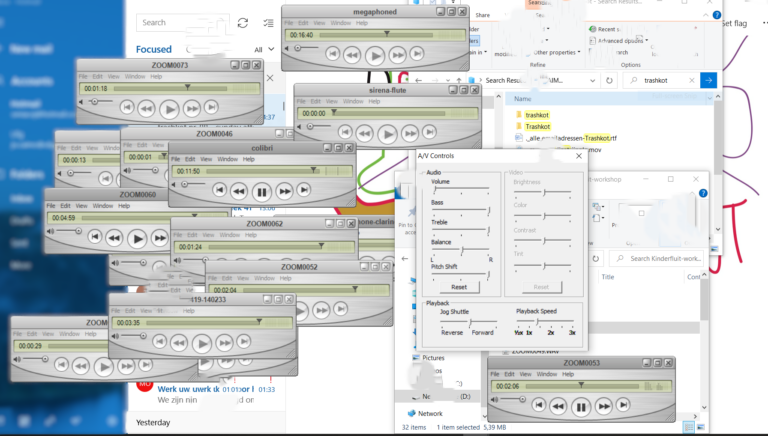Open Help menu in ZOOM0053 player
Image resolution: width=768 pixels, height=436 pixels.
(x=568, y=374)
